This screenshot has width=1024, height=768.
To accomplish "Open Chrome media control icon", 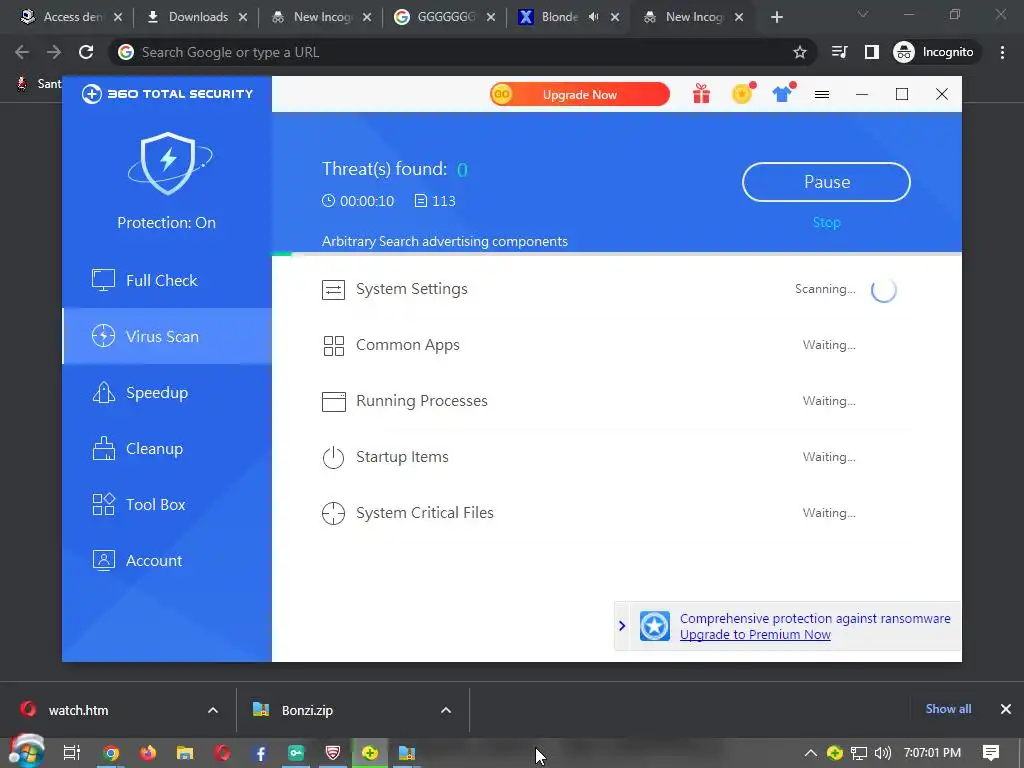I will [x=839, y=52].
